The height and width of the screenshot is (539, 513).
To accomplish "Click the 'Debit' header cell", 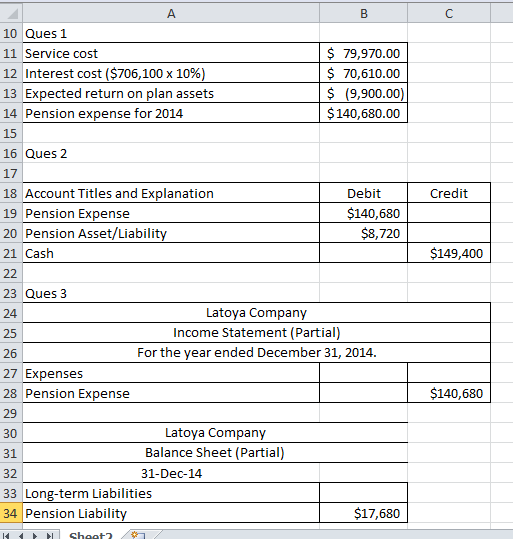I will point(363,193).
